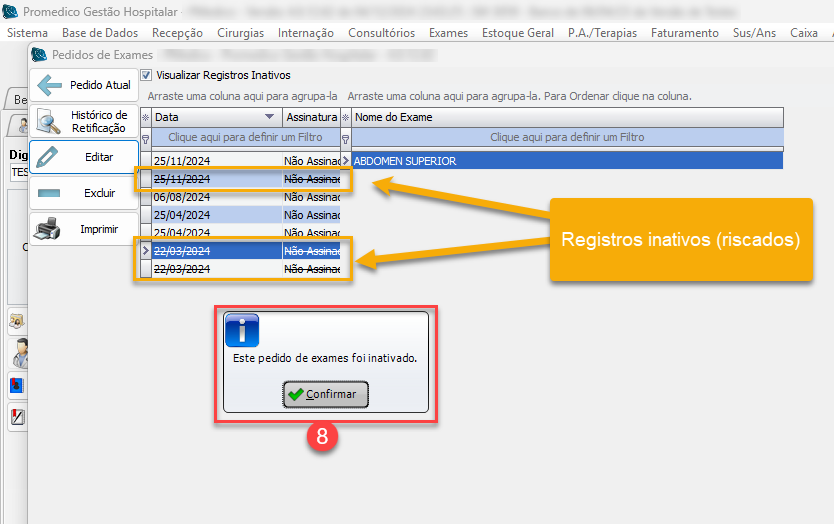Click the doctor icon in left sidebar

click(19, 351)
